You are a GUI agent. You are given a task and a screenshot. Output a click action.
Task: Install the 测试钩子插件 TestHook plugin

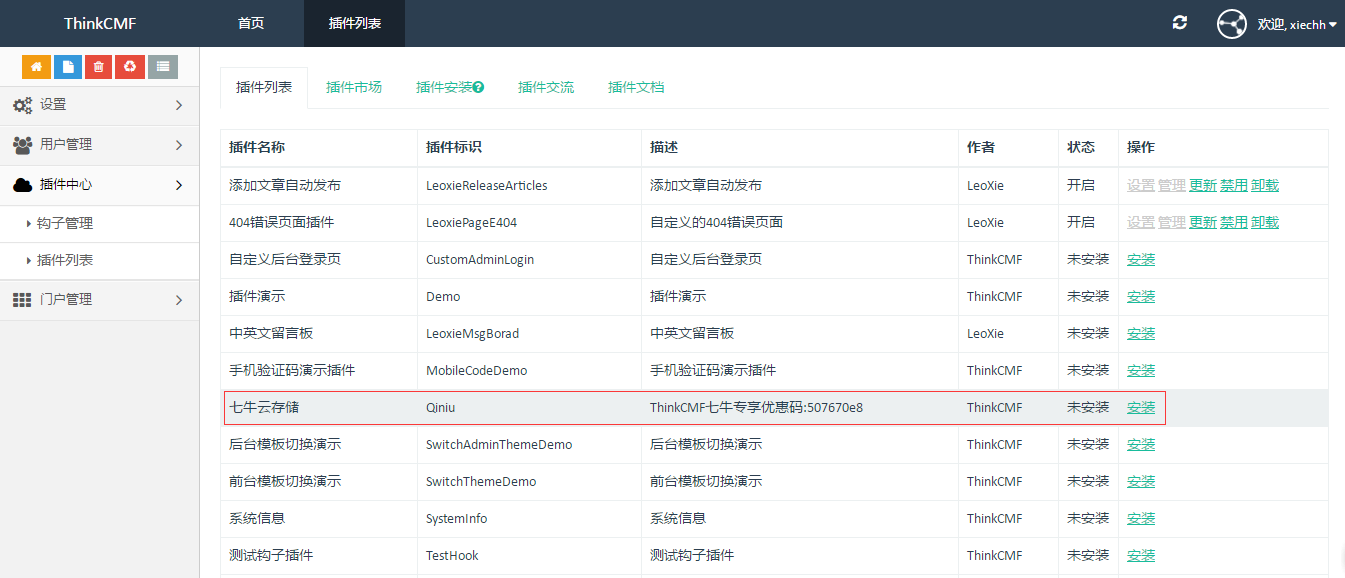pyautogui.click(x=1141, y=555)
